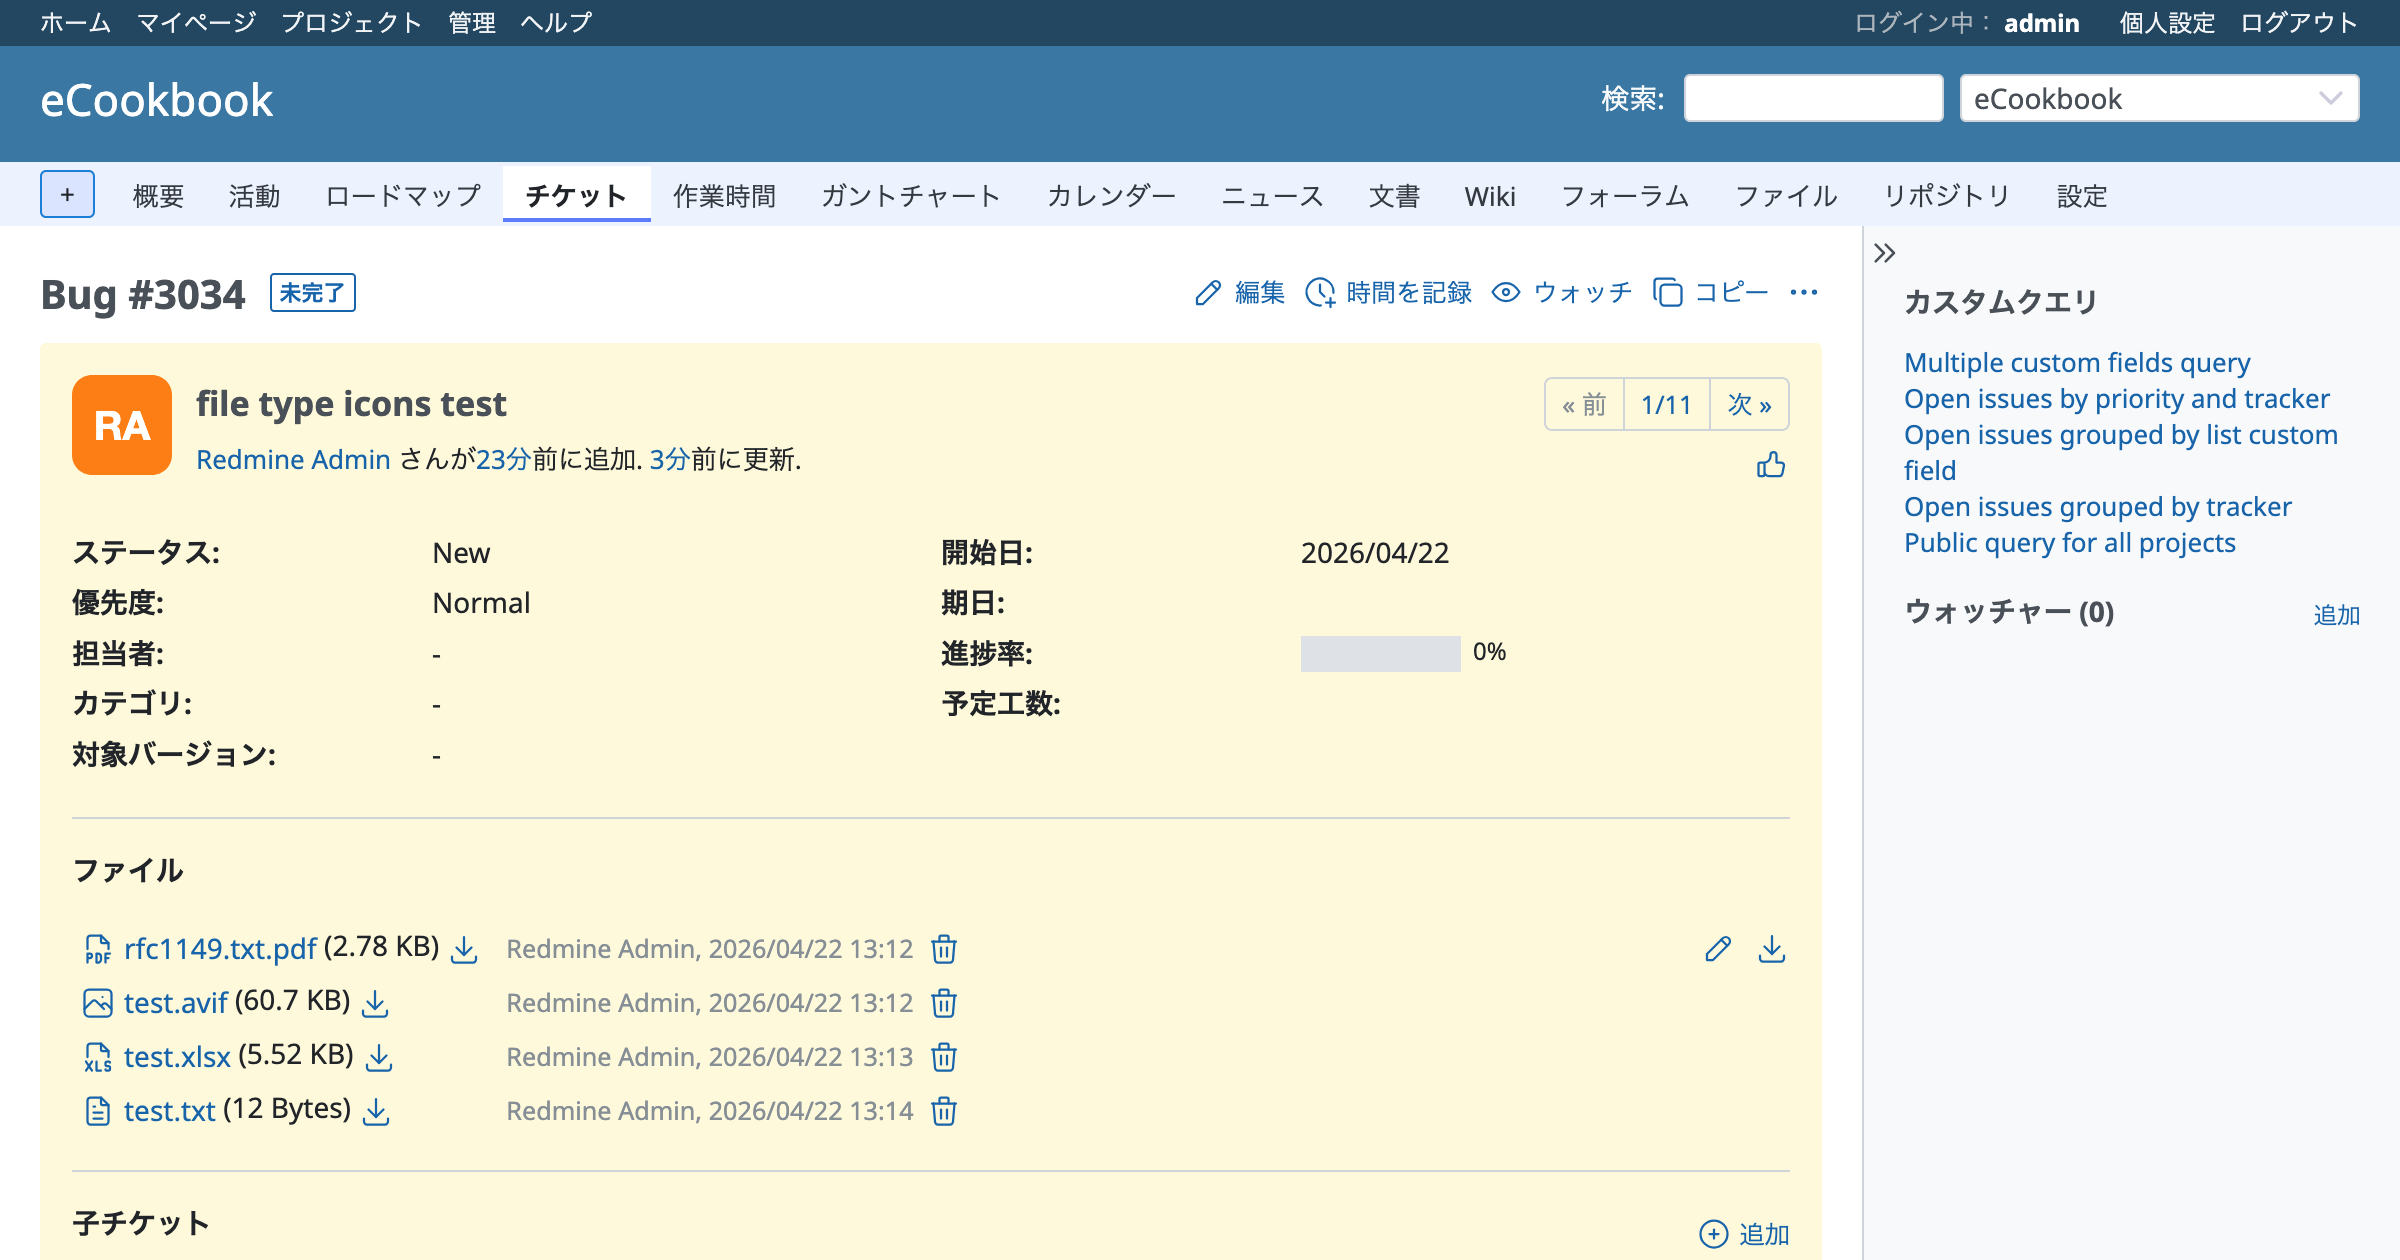Click trash icon next to test.xlsx
The width and height of the screenshot is (2400, 1260).
pyautogui.click(x=944, y=1057)
